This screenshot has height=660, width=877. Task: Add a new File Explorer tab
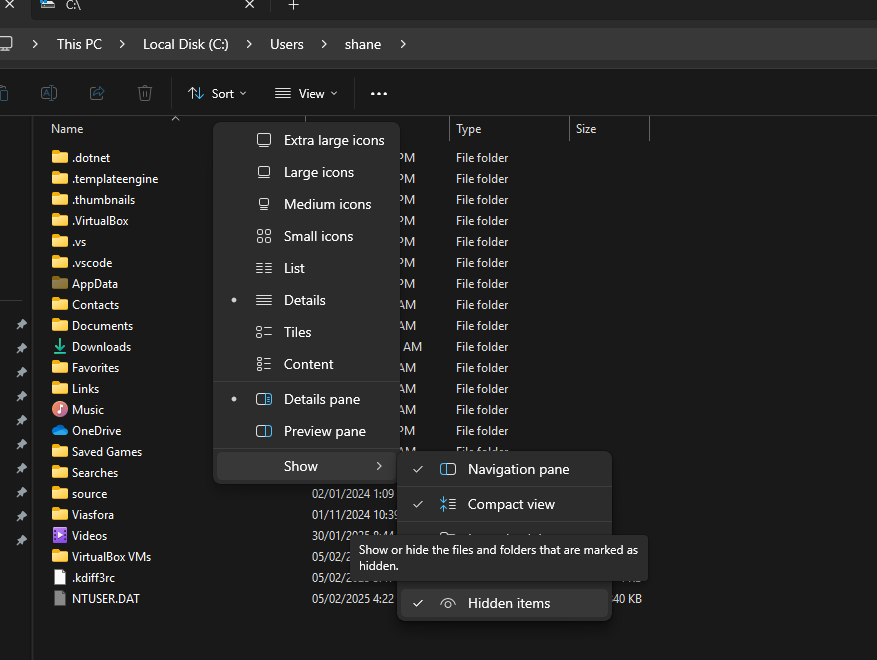pos(293,6)
